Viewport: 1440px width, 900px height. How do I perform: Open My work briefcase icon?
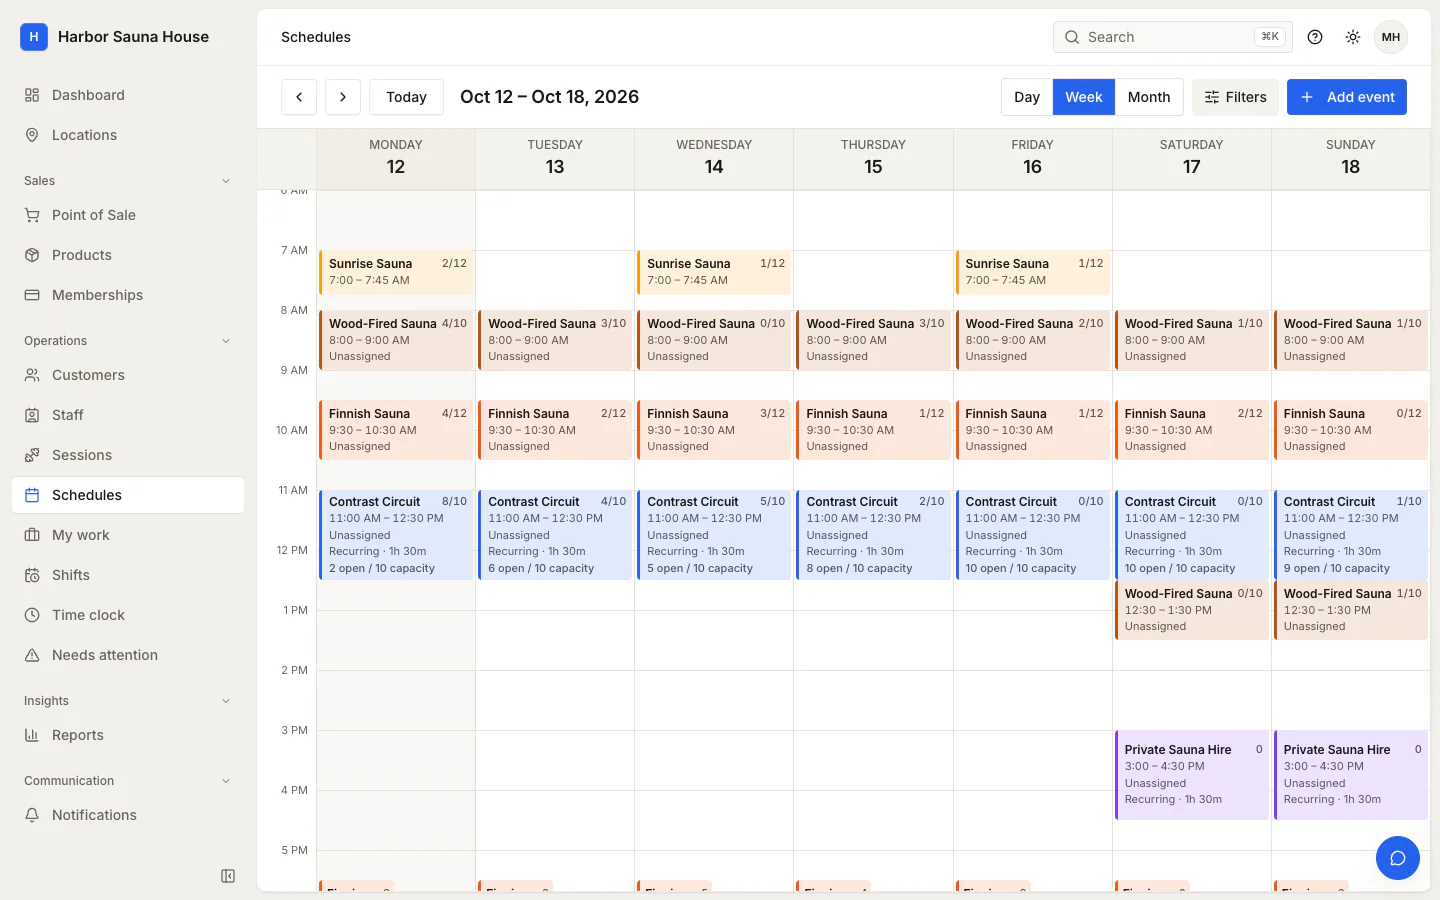click(32, 535)
